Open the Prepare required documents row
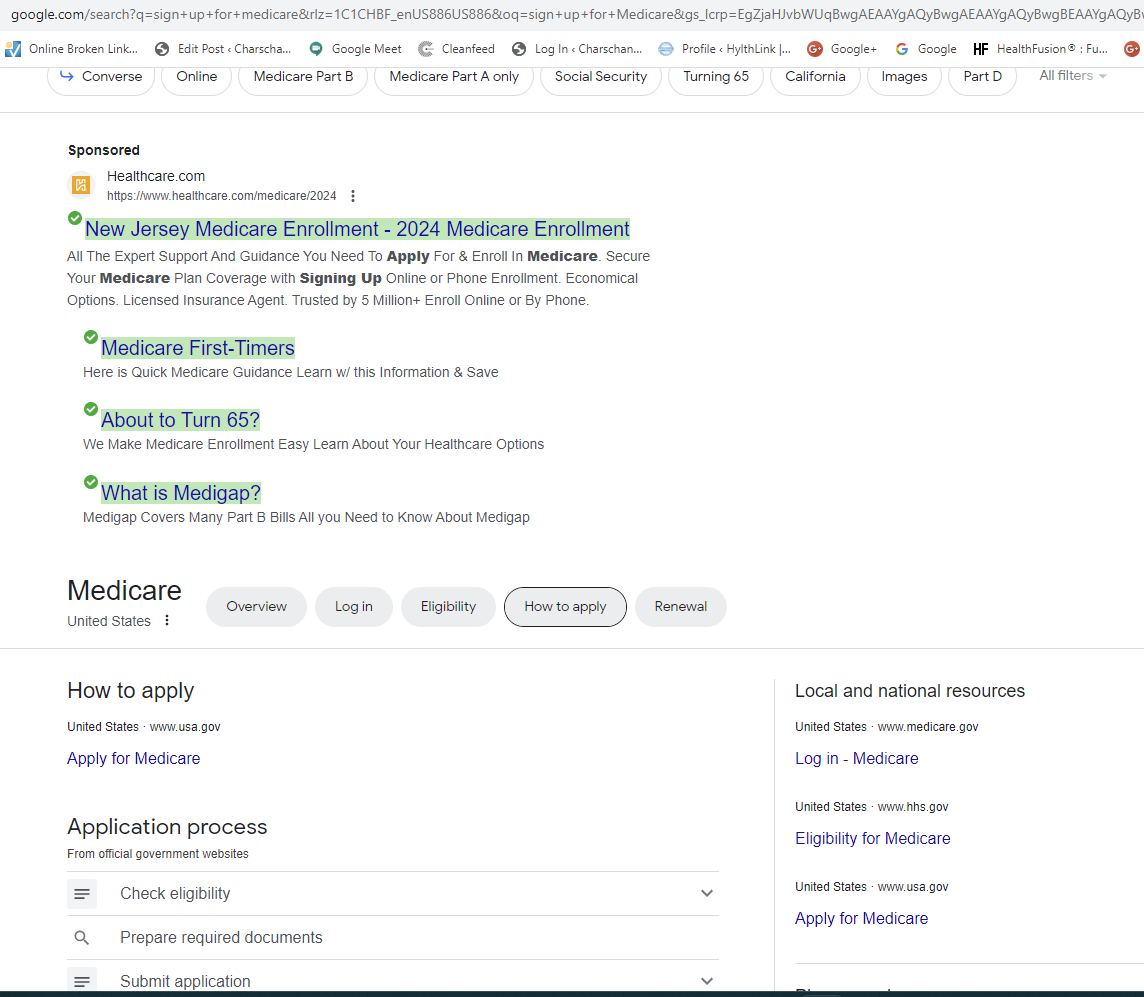The width and height of the screenshot is (1144, 997). (x=393, y=938)
